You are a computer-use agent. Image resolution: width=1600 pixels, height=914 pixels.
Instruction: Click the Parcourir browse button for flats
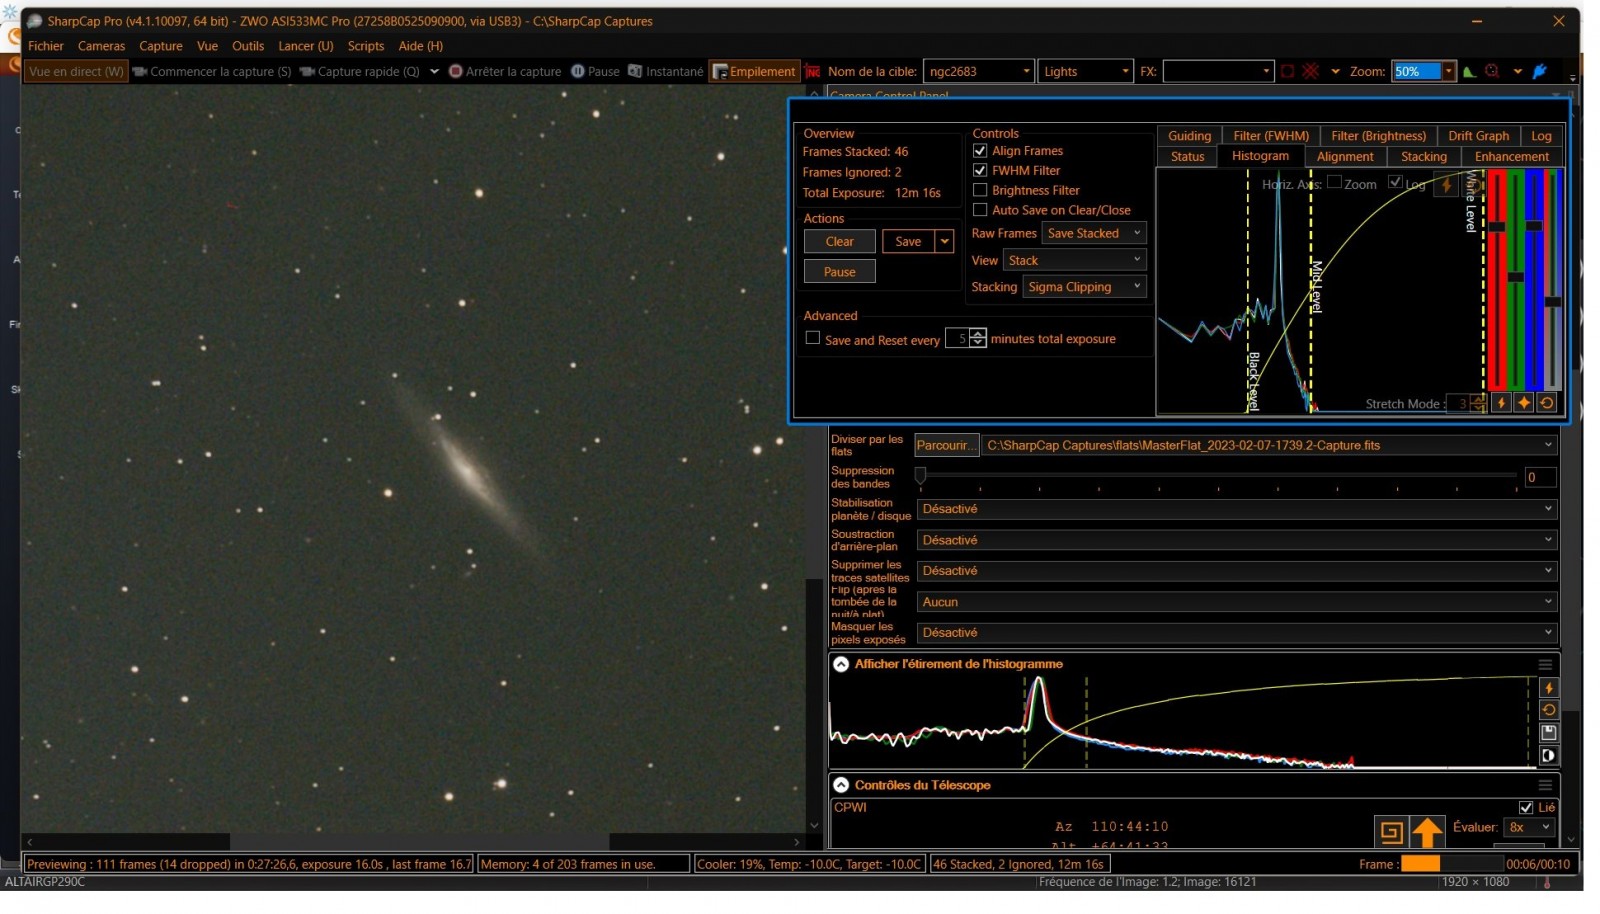pos(945,445)
